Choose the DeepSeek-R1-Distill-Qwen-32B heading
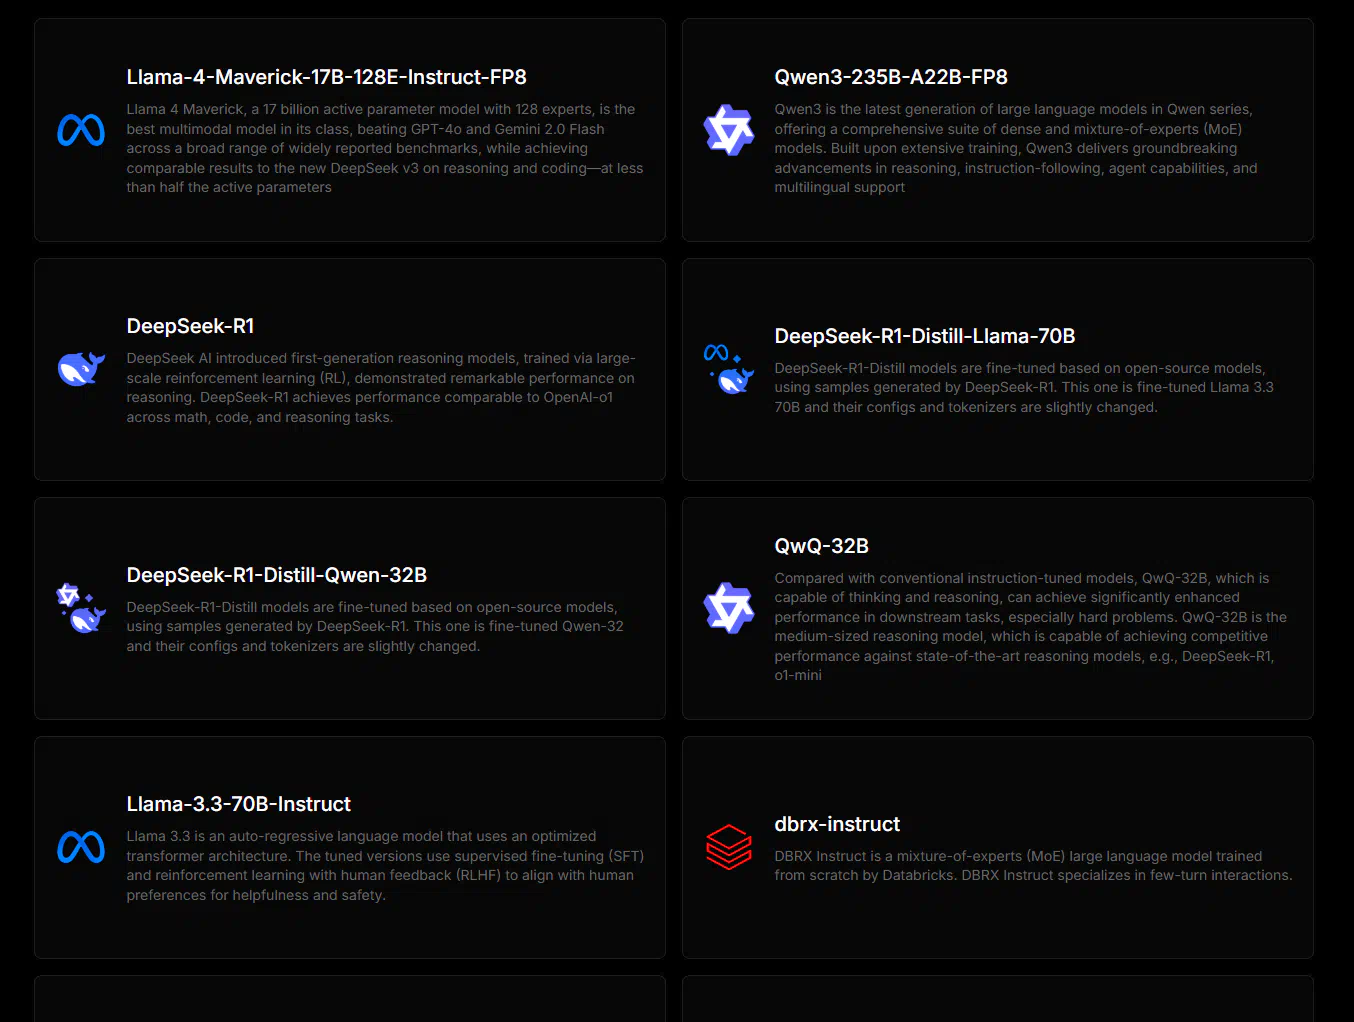1354x1022 pixels. click(x=277, y=575)
